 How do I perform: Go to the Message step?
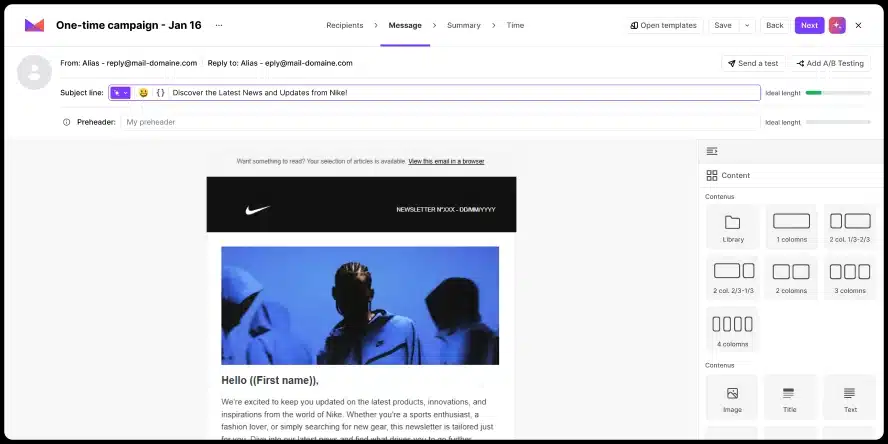405,25
